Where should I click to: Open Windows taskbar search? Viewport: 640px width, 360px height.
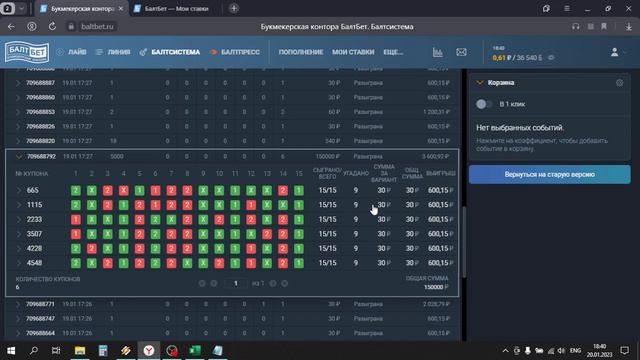point(34,351)
